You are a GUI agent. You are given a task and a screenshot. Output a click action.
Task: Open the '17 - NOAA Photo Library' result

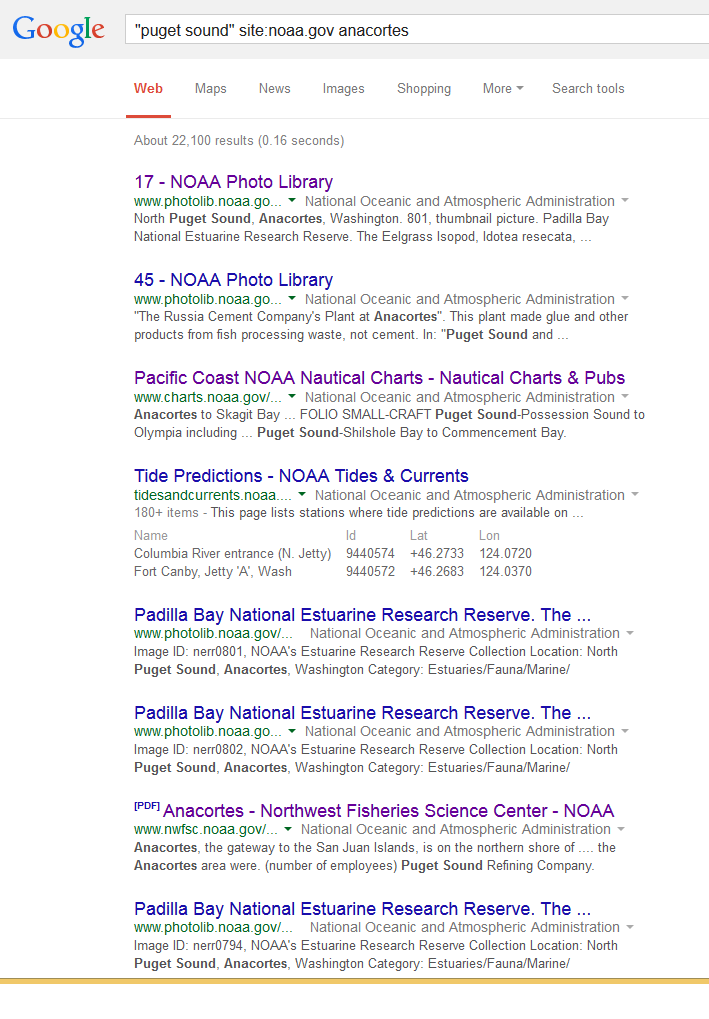coord(233,182)
